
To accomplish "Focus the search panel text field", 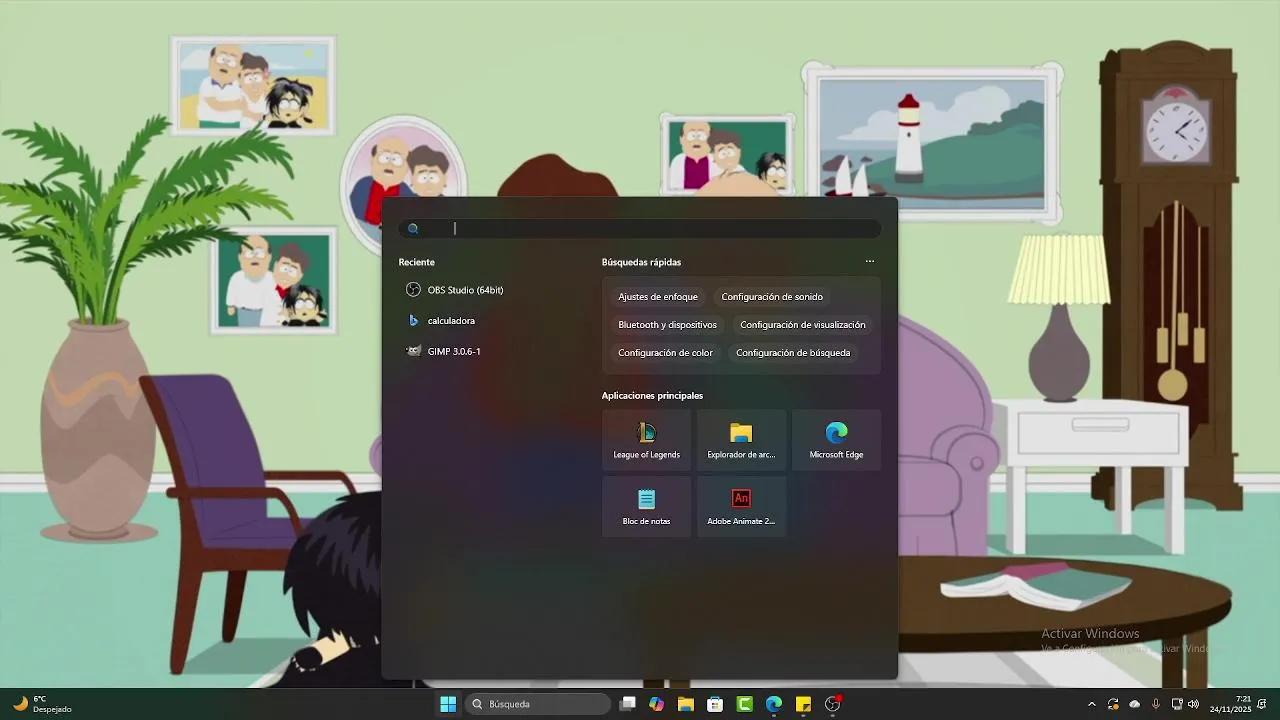I will click(x=640, y=229).
